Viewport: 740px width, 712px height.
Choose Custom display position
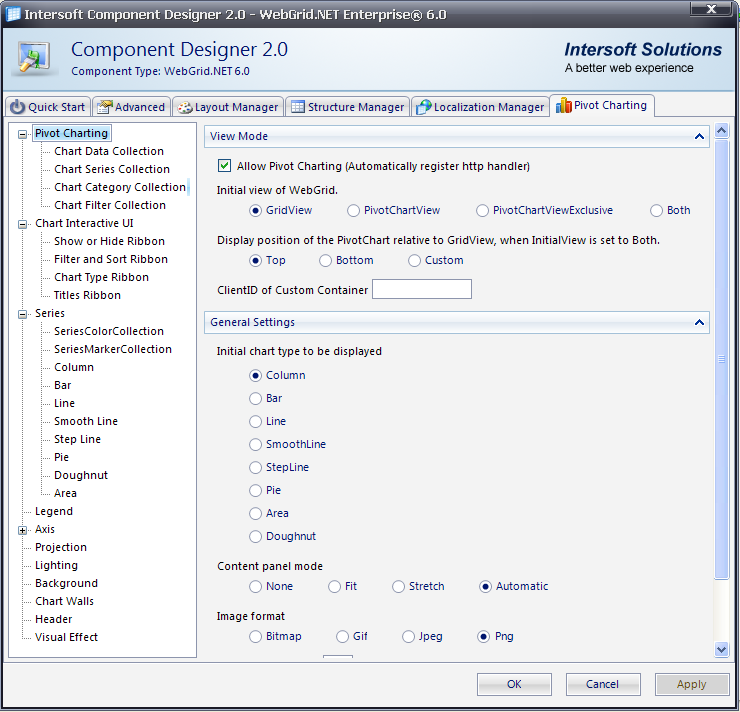tap(414, 260)
